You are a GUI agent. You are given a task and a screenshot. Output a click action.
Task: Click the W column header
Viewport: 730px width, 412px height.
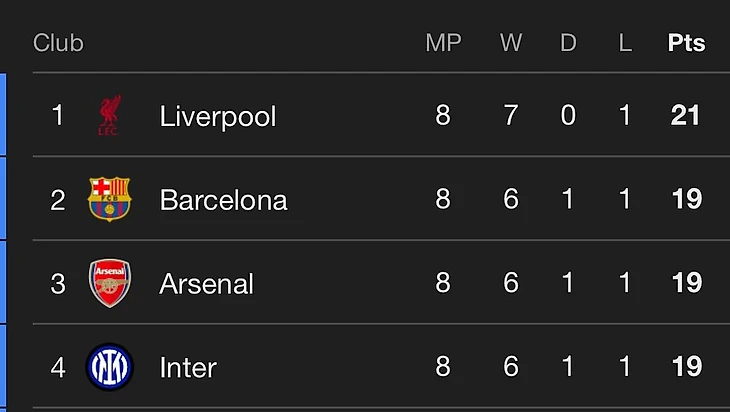511,43
